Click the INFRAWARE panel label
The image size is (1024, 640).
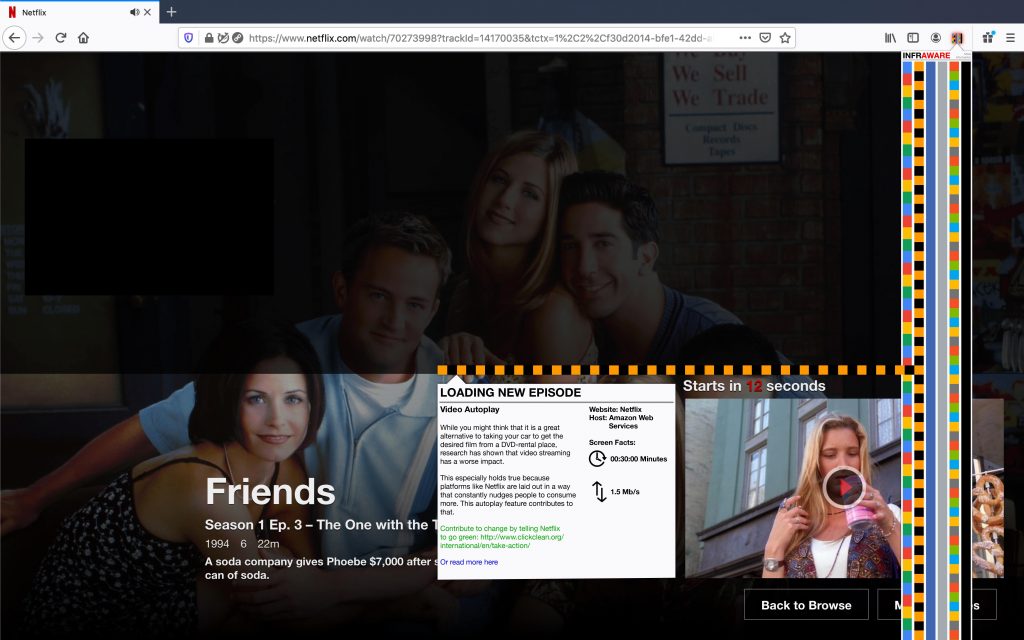(x=926, y=56)
